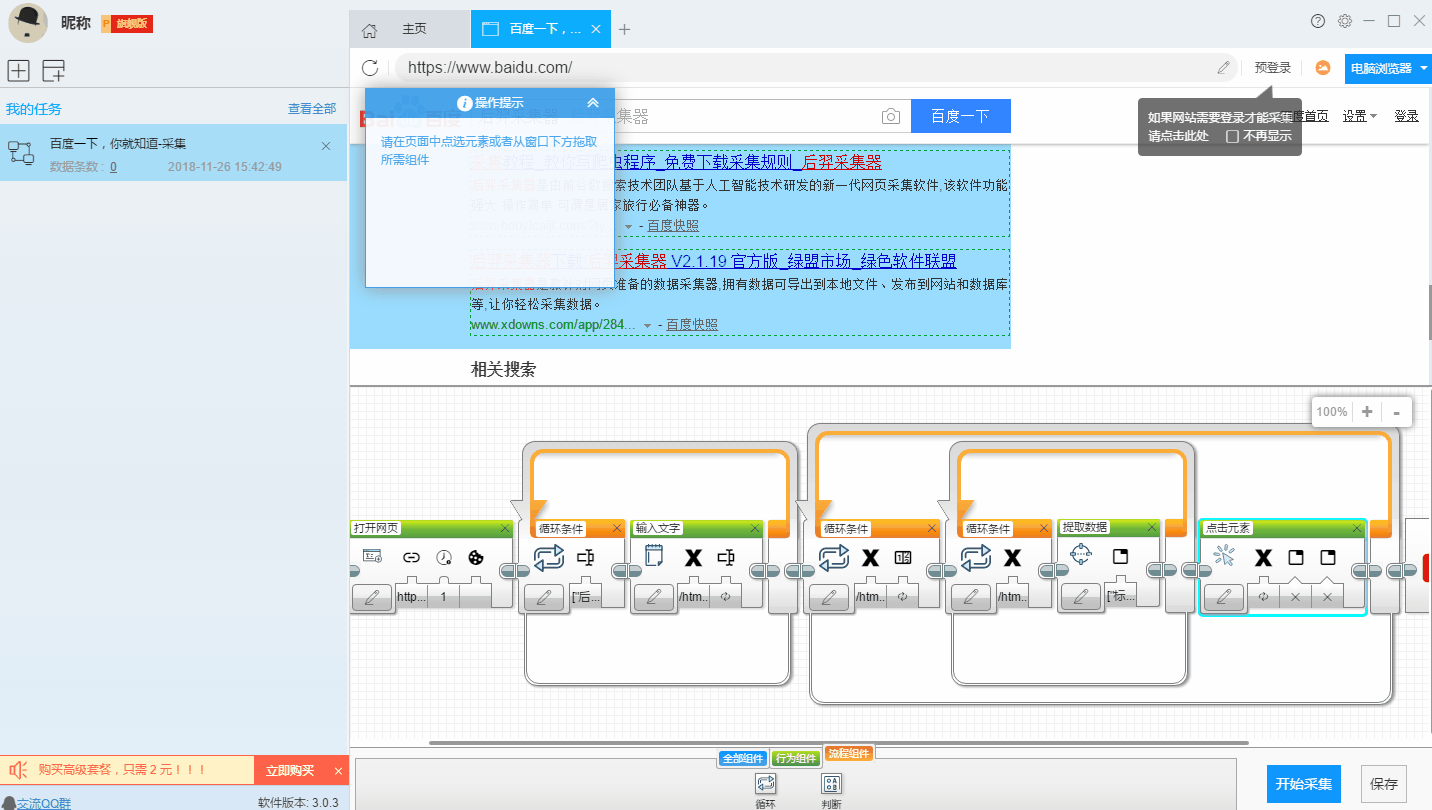The height and width of the screenshot is (810, 1432).
Task: Open the Baidu 设置 dropdown
Action: coord(1359,116)
